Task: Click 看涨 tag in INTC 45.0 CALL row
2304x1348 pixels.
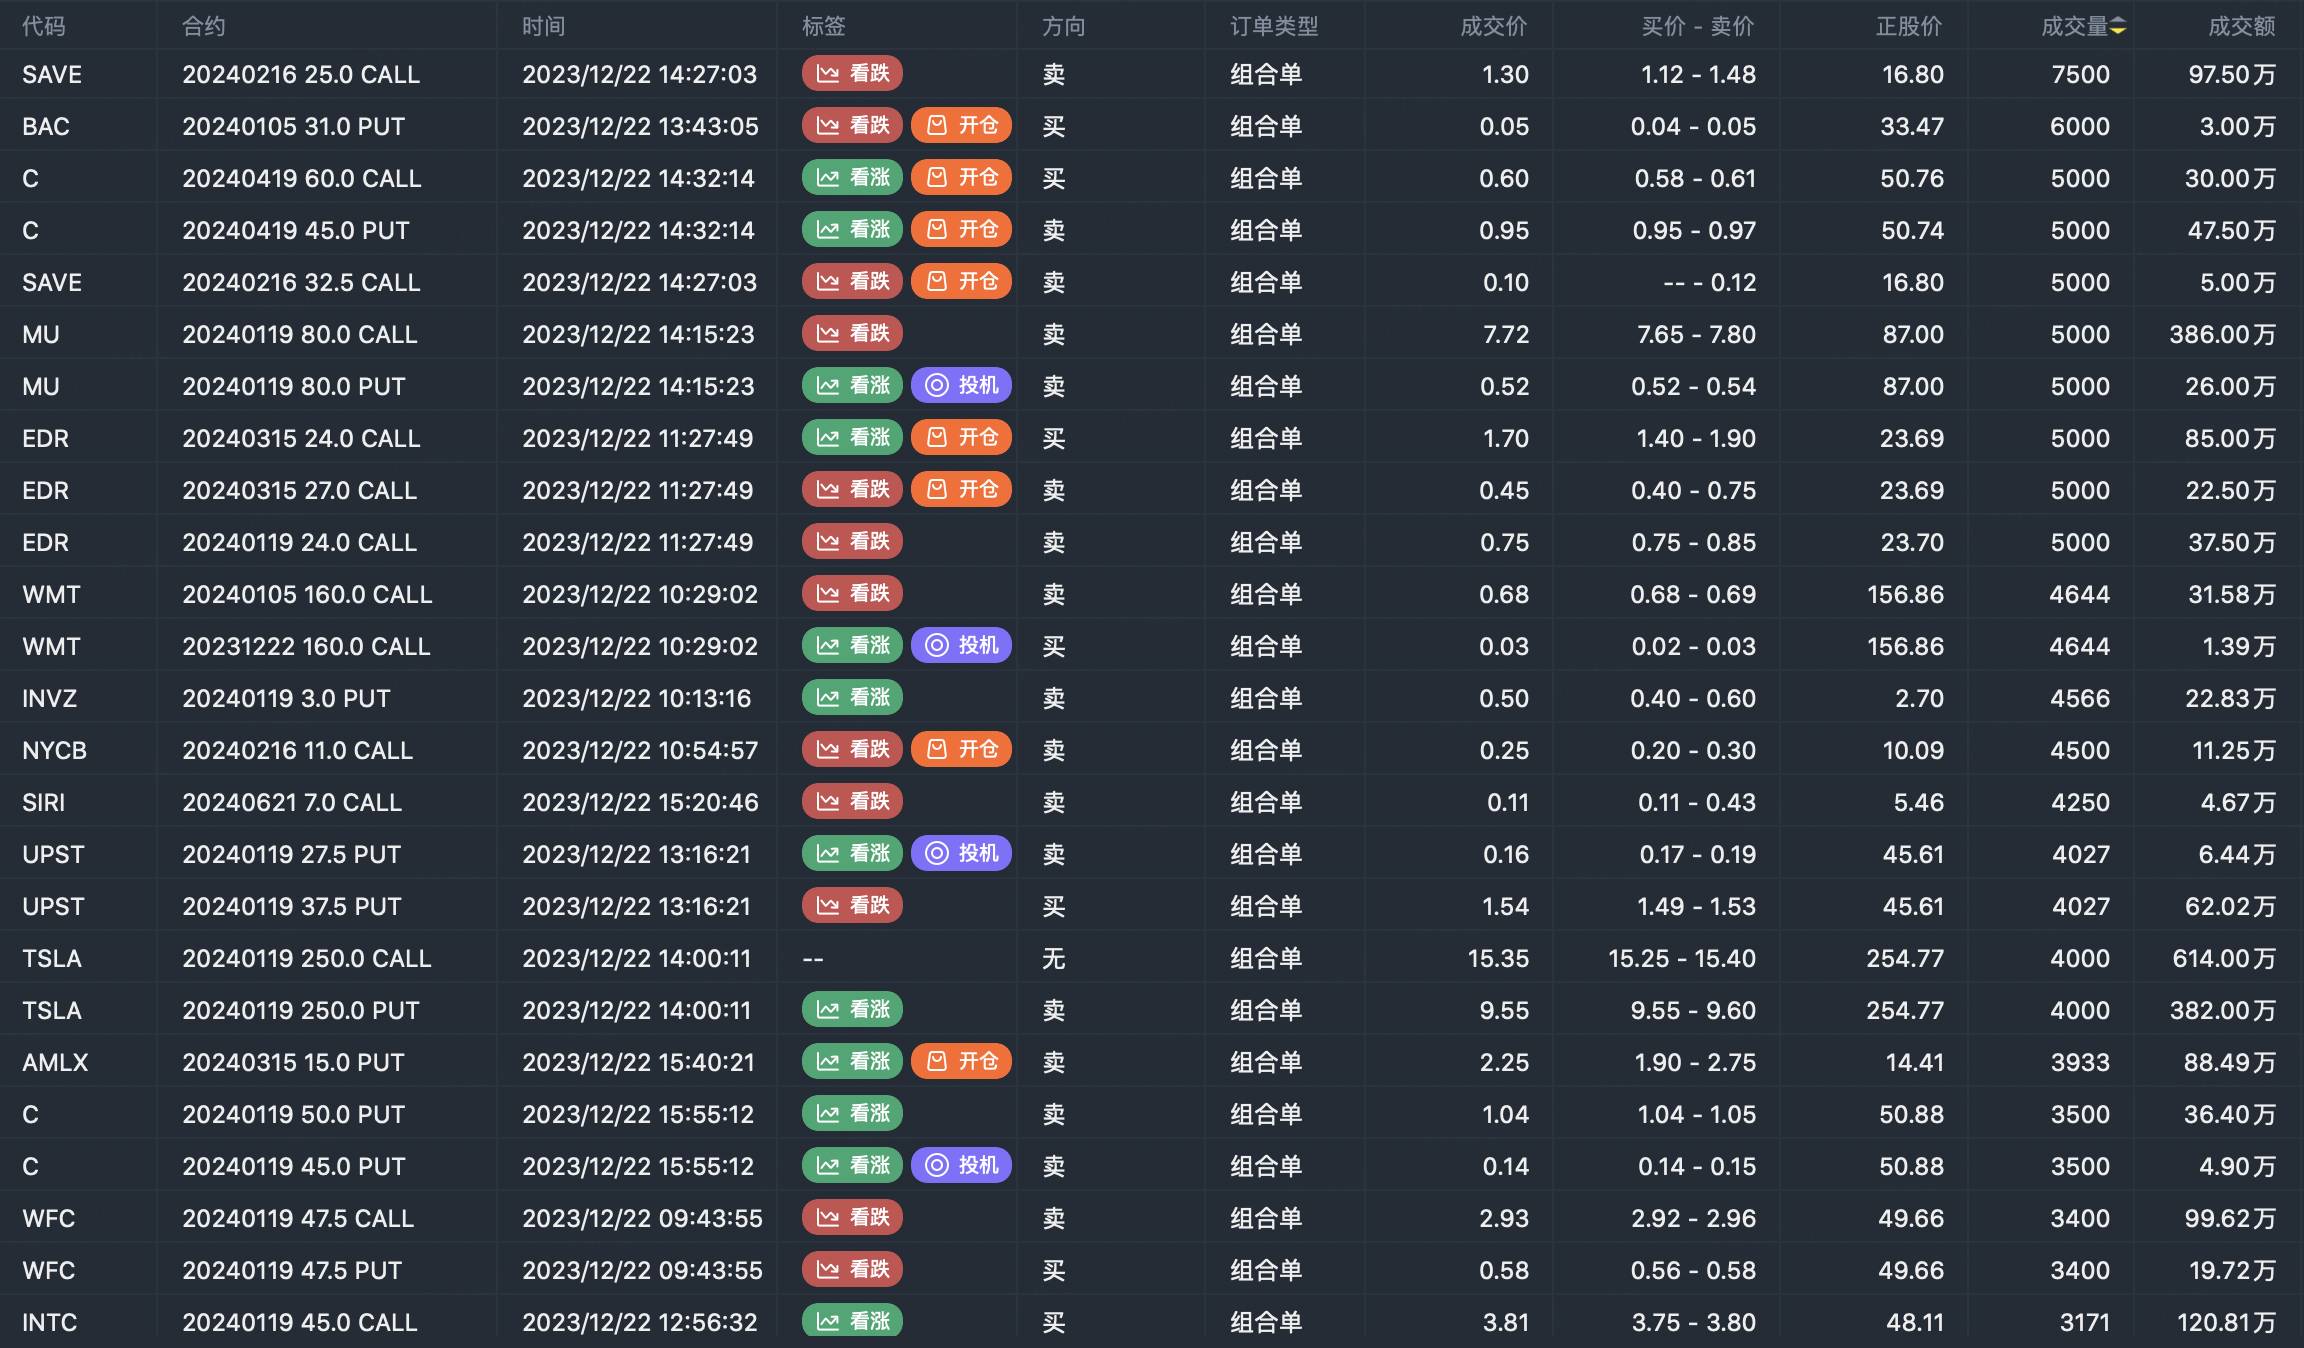Action: (x=852, y=1321)
